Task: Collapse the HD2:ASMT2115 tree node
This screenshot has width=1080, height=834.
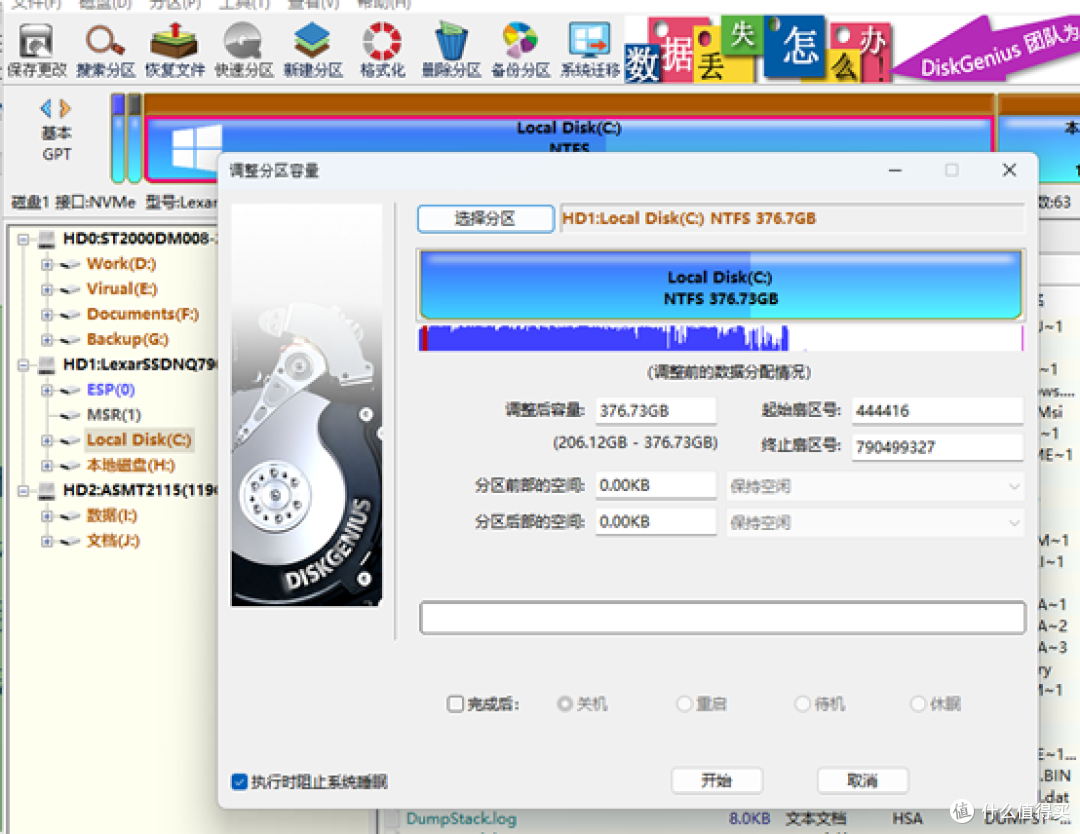Action: click(x=23, y=491)
